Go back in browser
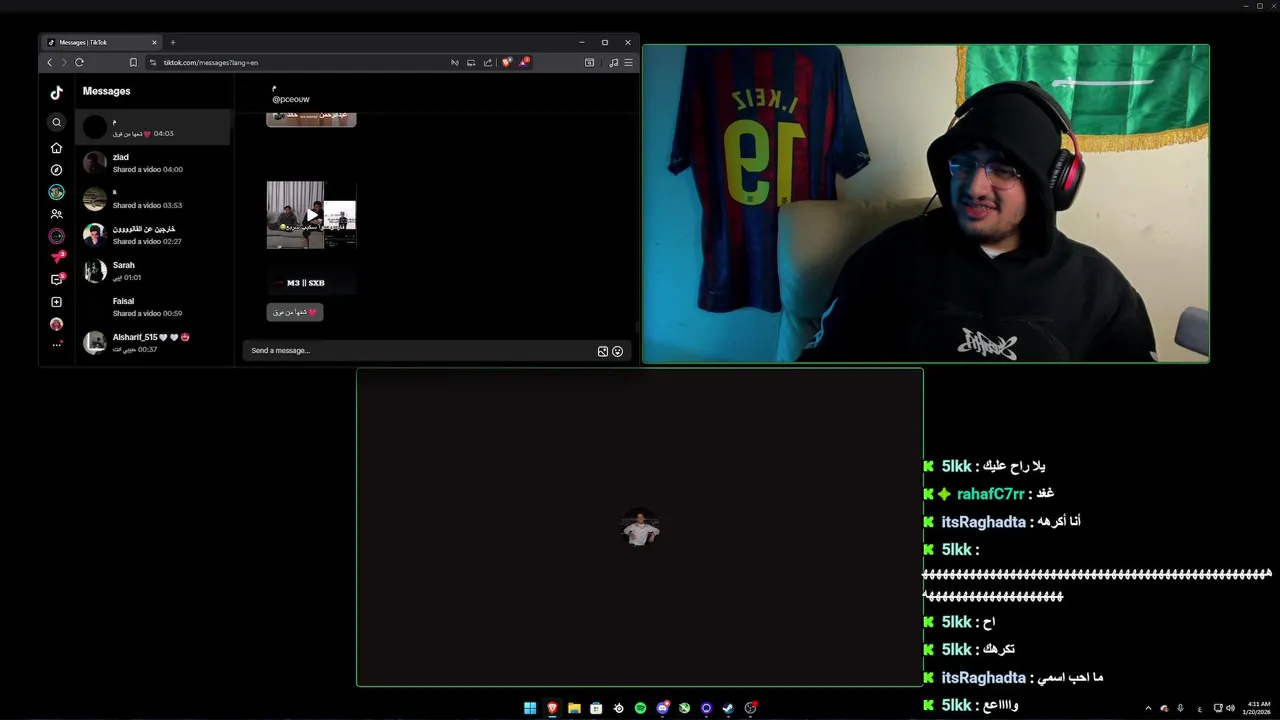This screenshot has height=720, width=1280. (49, 62)
